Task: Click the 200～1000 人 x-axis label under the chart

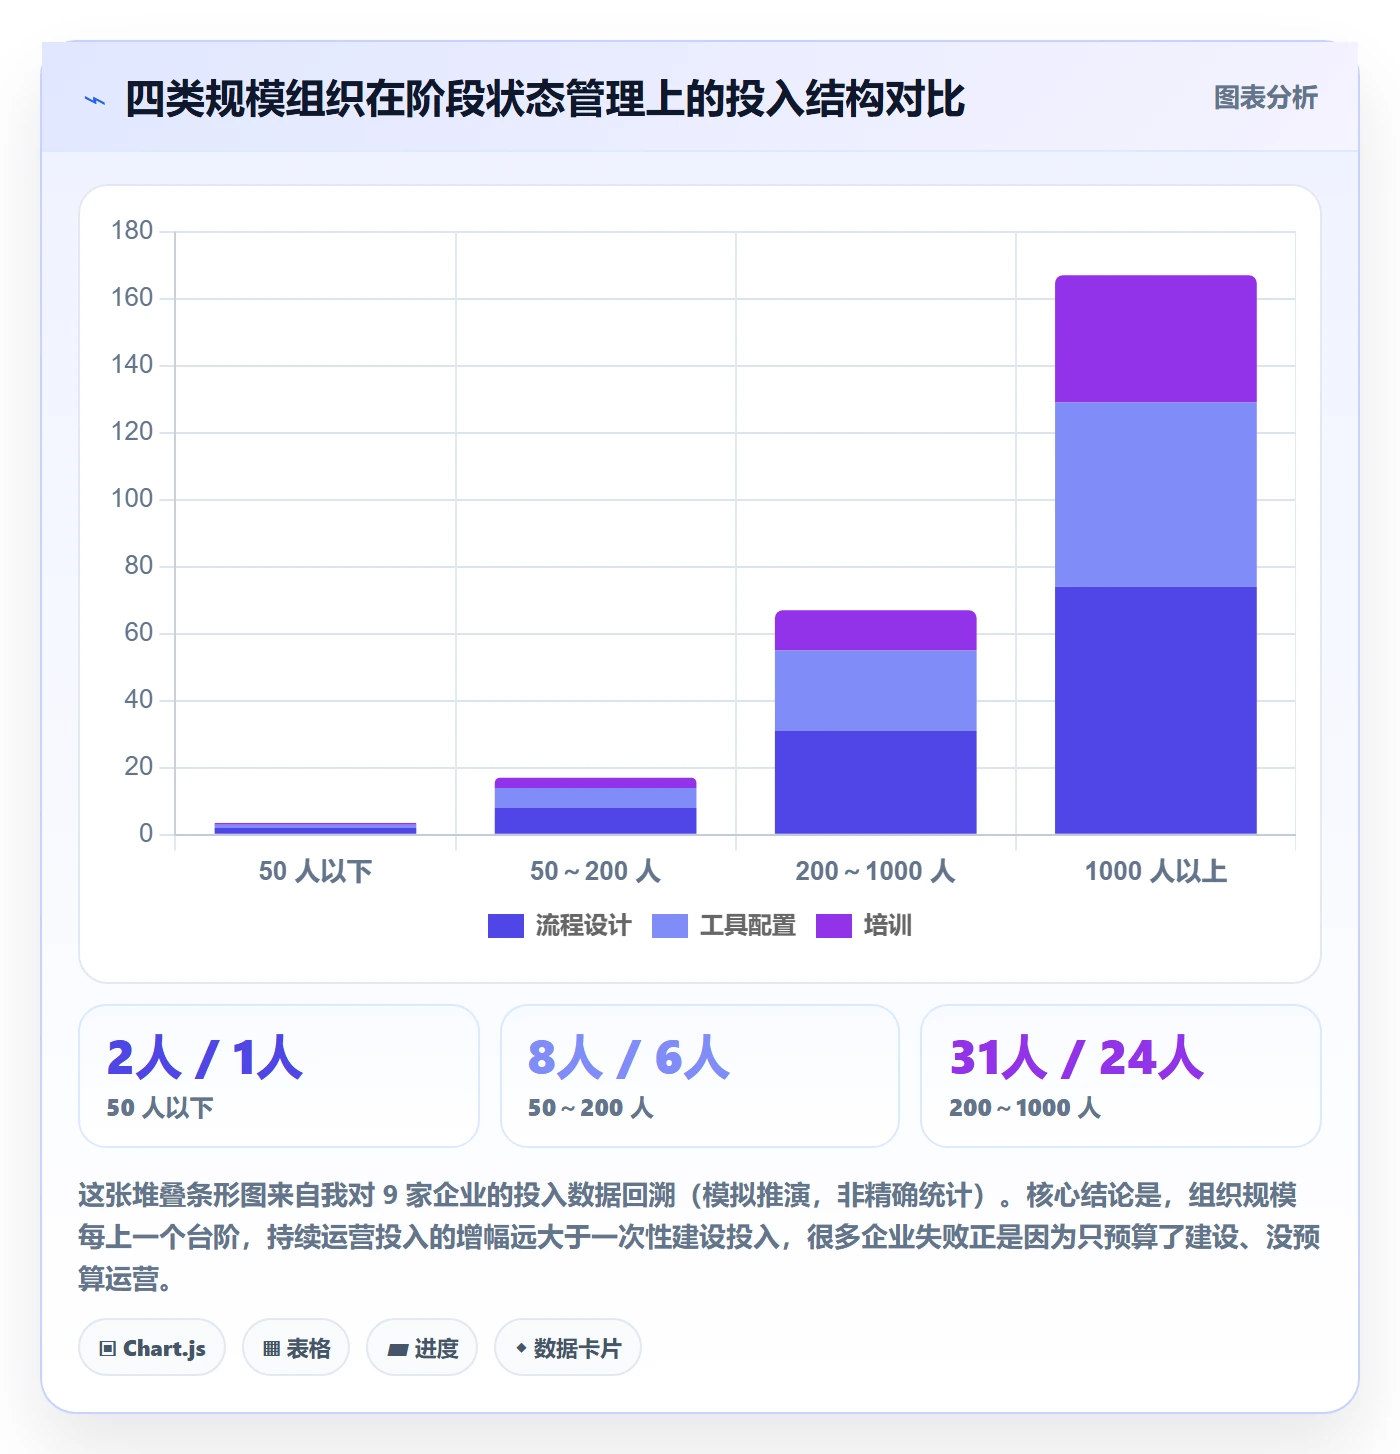Action: 876,871
